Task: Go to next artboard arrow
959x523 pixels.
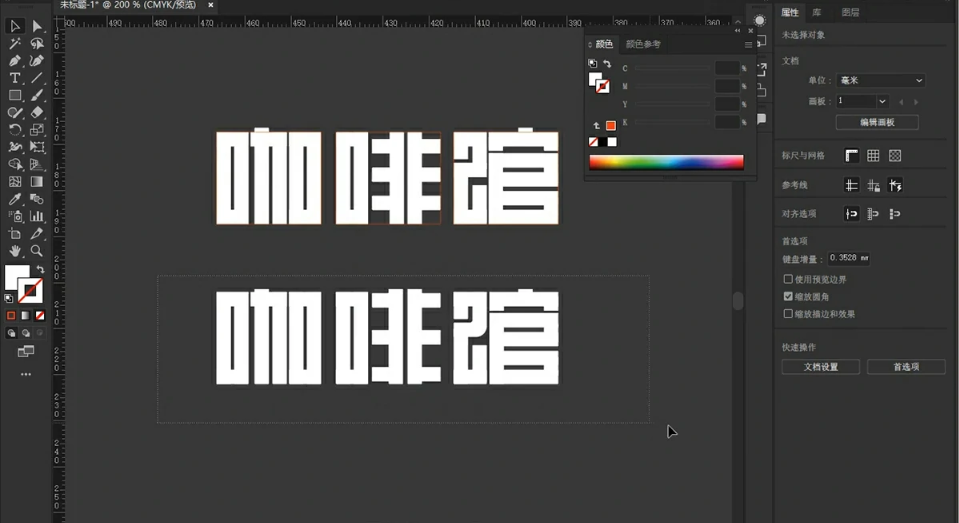Action: [916, 102]
